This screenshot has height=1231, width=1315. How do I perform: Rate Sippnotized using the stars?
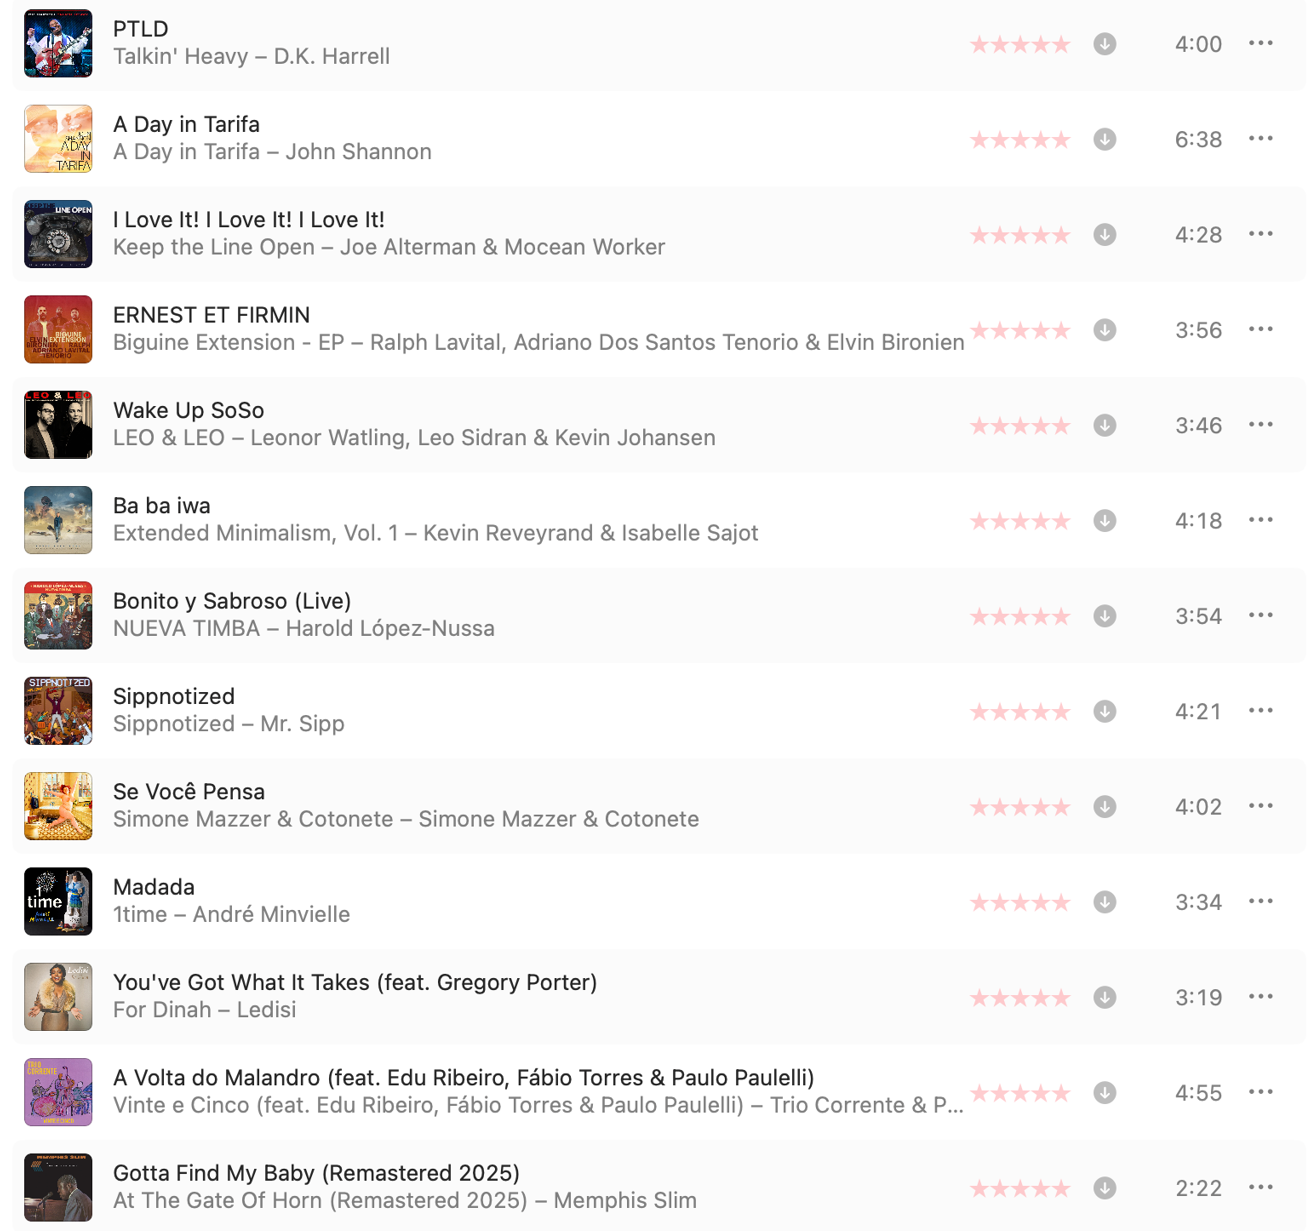(x=1020, y=712)
